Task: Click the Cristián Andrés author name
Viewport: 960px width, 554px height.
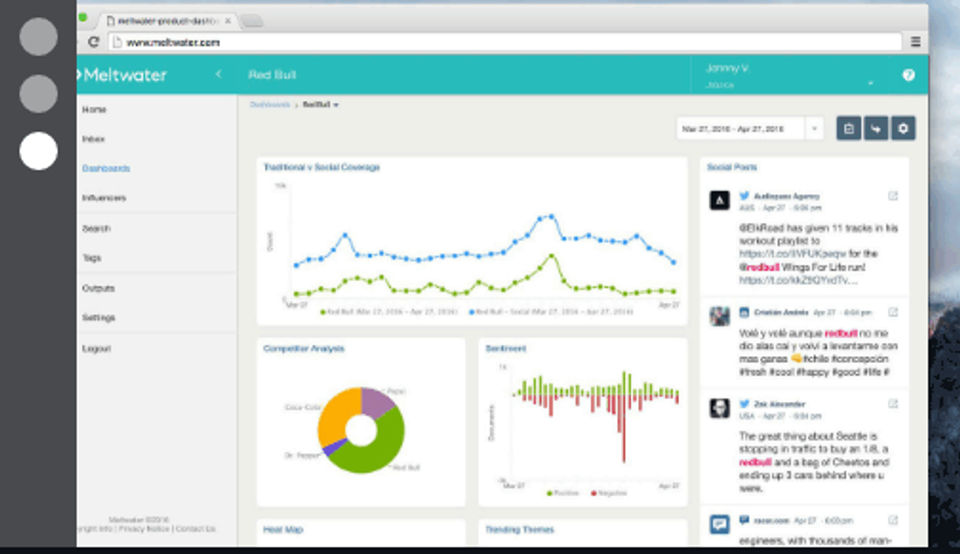Action: point(781,312)
